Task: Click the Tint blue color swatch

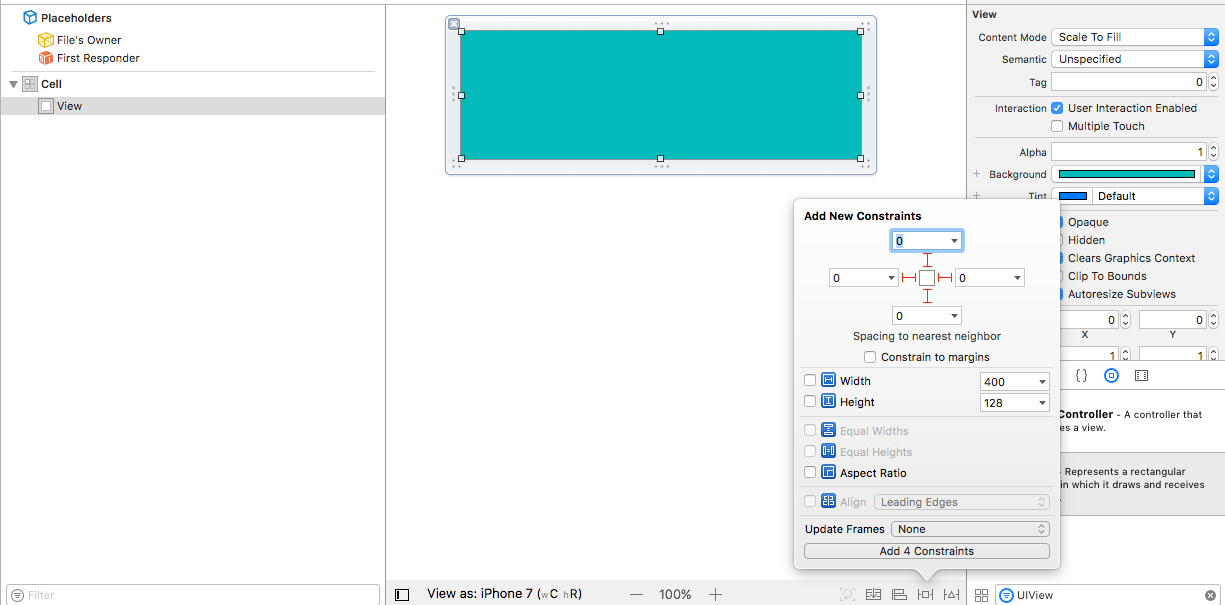Action: (x=1072, y=196)
